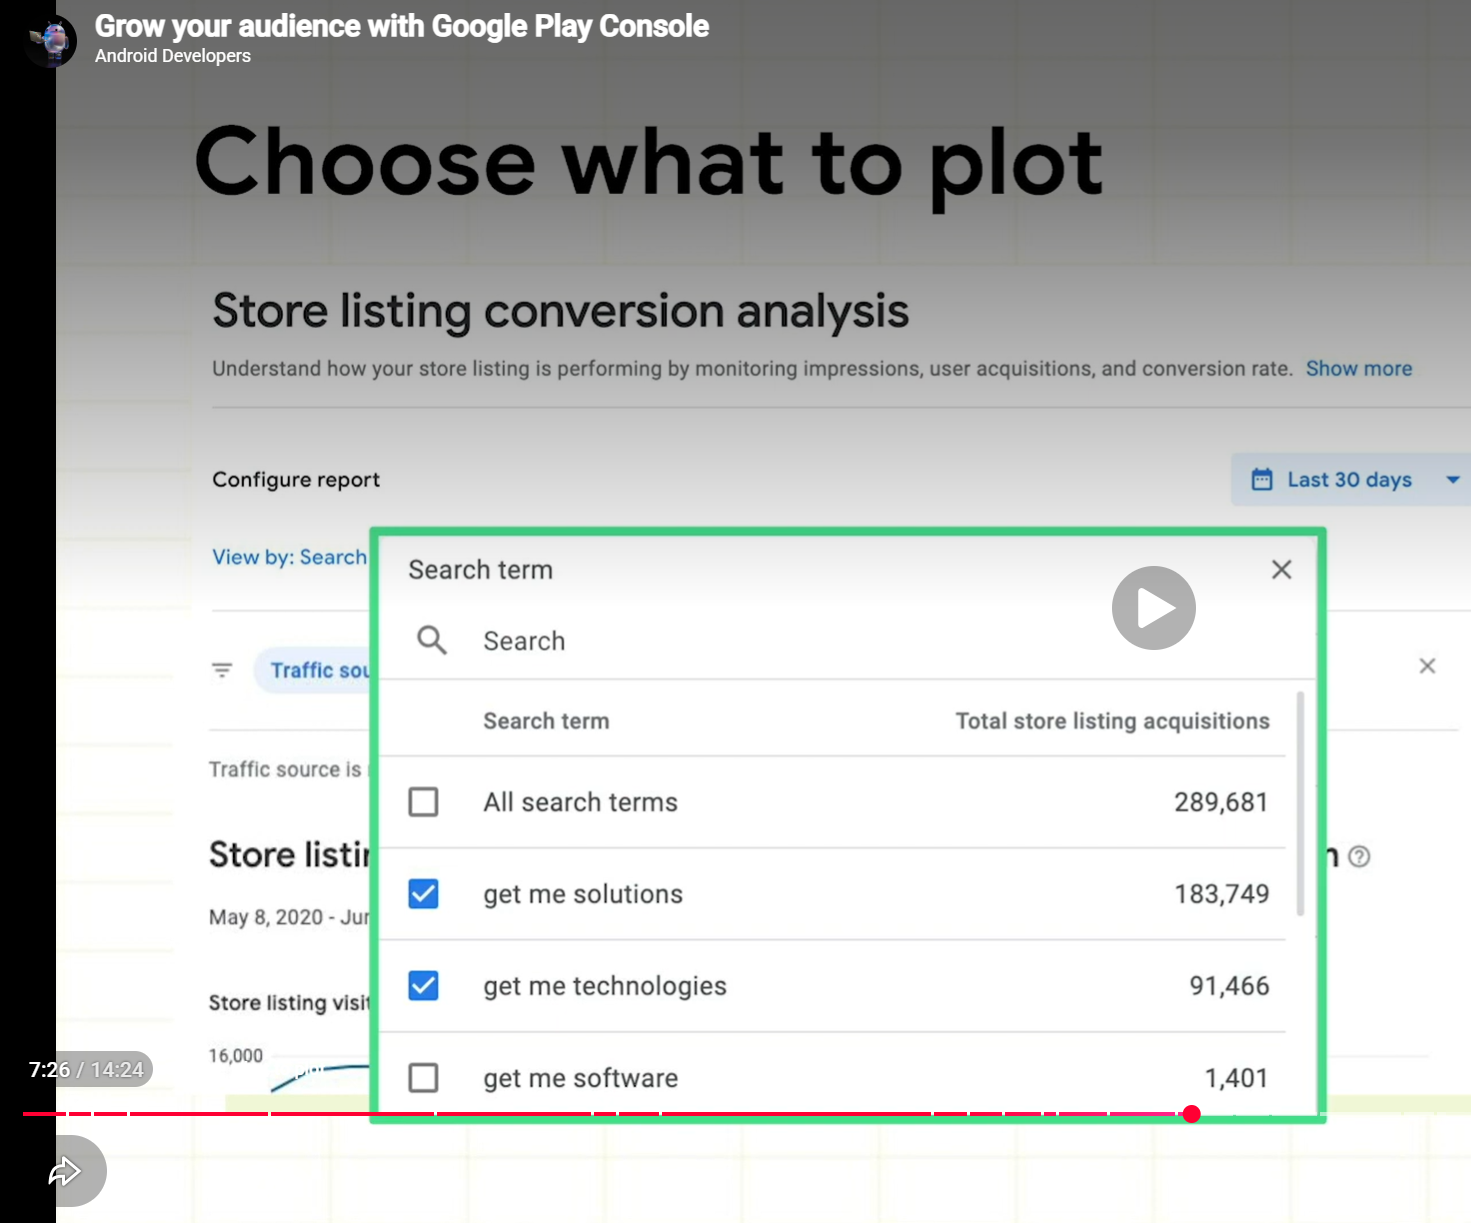Open the Android Developers channel name

click(x=173, y=56)
